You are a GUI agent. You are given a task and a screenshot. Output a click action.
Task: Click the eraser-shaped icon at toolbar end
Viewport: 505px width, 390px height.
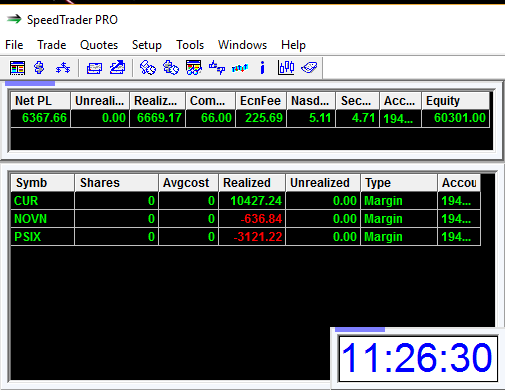(309, 68)
